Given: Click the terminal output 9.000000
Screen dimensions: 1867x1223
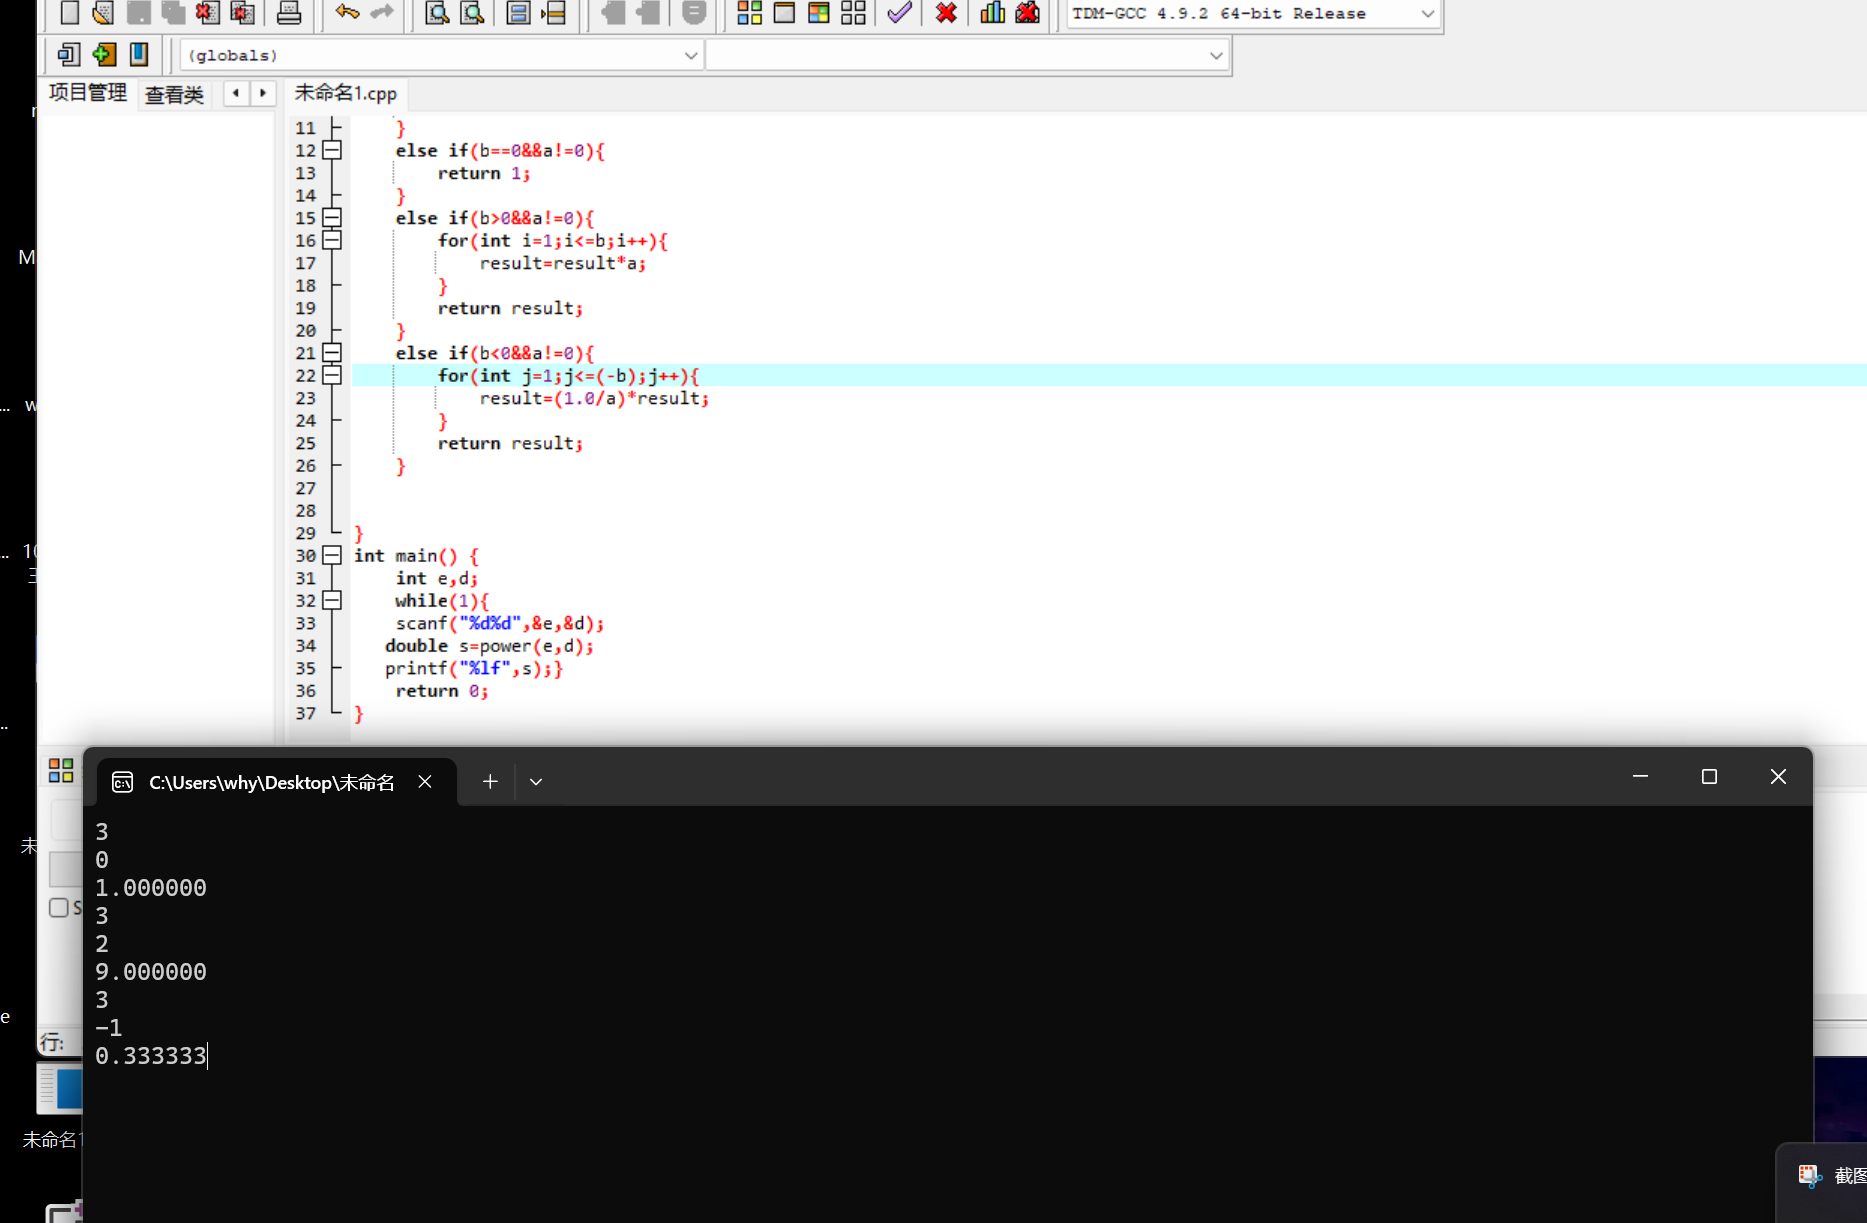Looking at the screenshot, I should pos(151,972).
